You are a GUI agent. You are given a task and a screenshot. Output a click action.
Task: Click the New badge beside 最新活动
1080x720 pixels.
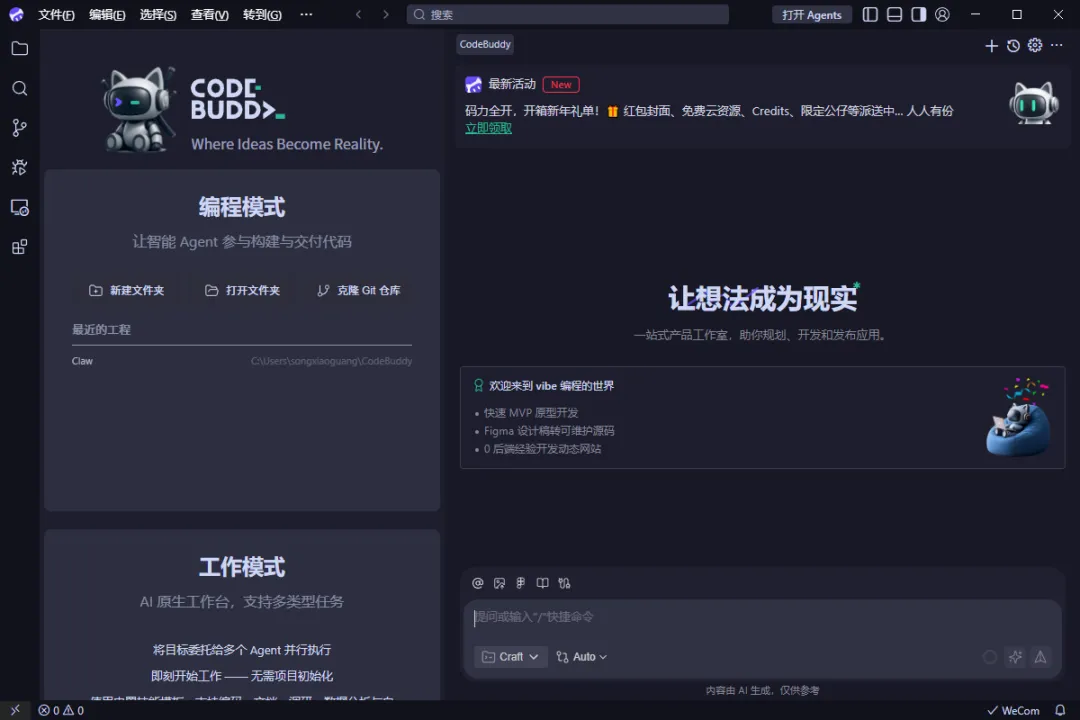pyautogui.click(x=561, y=85)
